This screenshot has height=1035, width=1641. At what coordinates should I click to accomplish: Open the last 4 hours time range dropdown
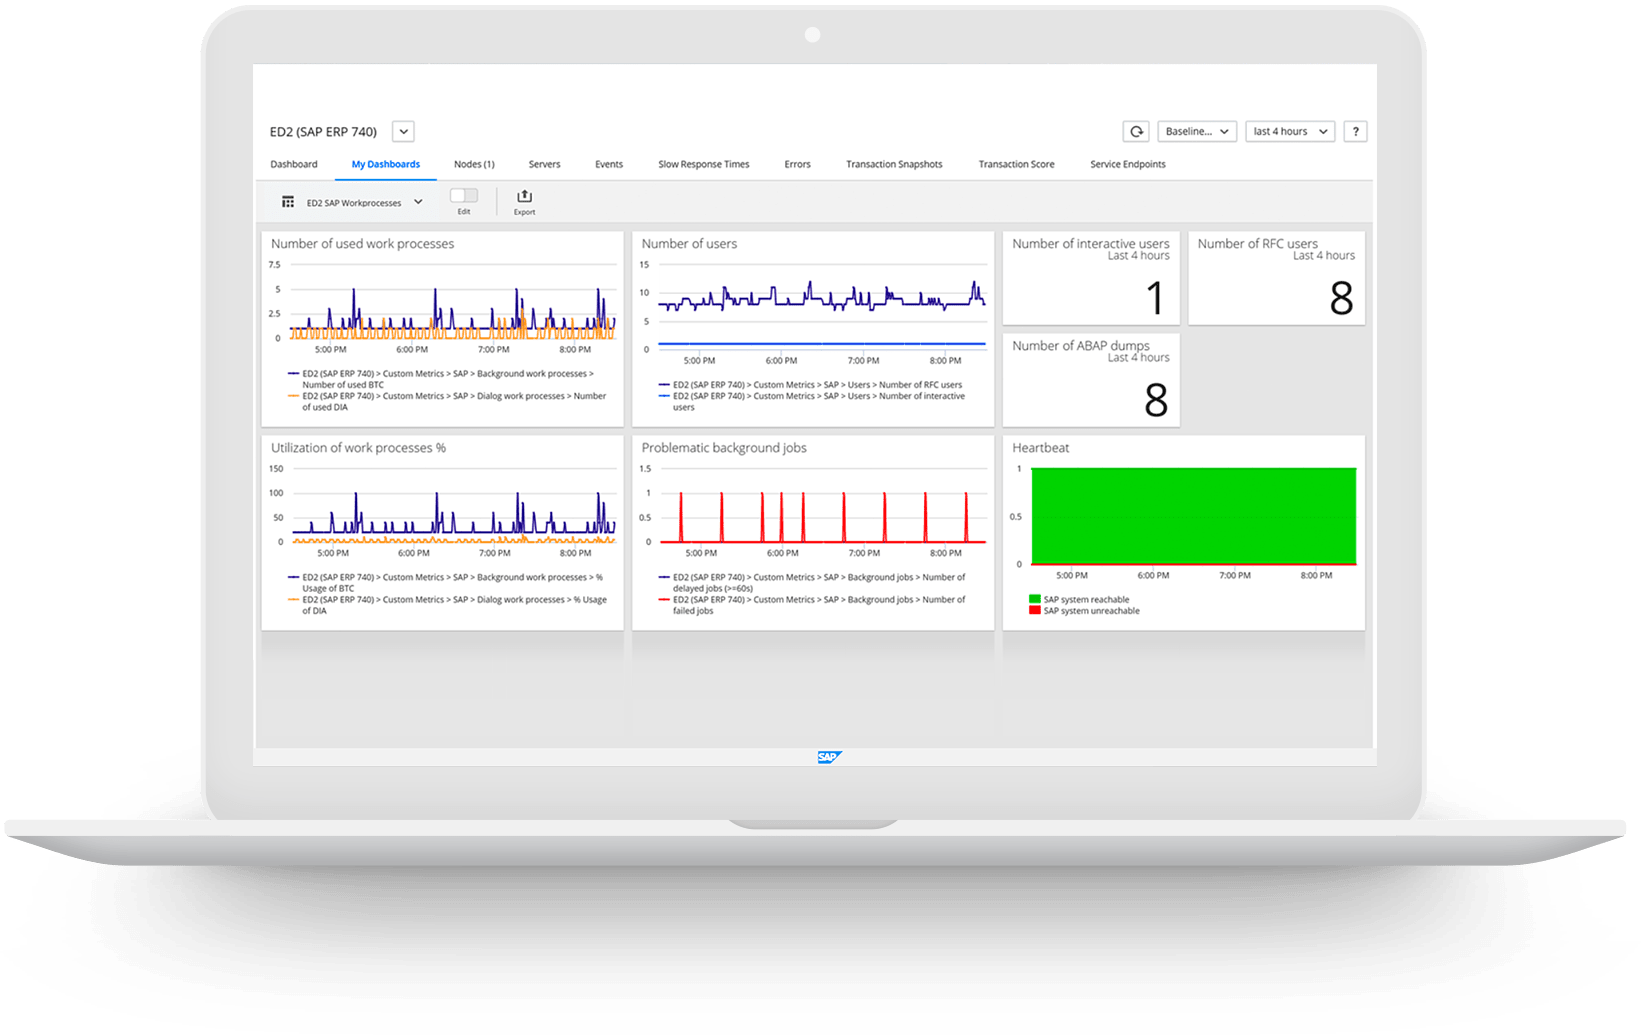(x=1290, y=131)
